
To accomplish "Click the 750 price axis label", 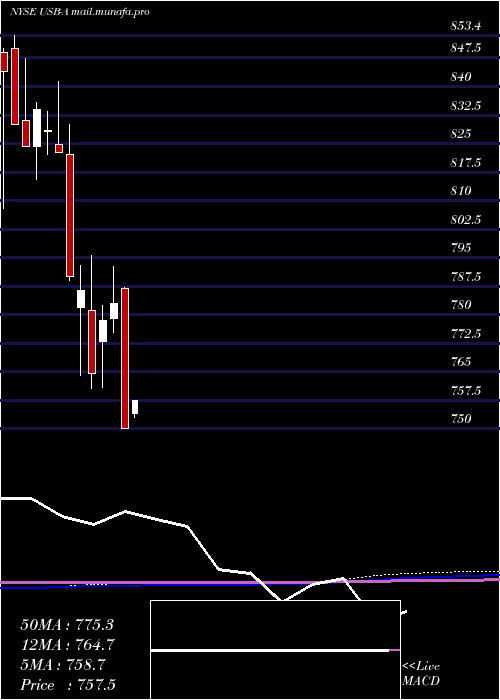I will coord(461,419).
